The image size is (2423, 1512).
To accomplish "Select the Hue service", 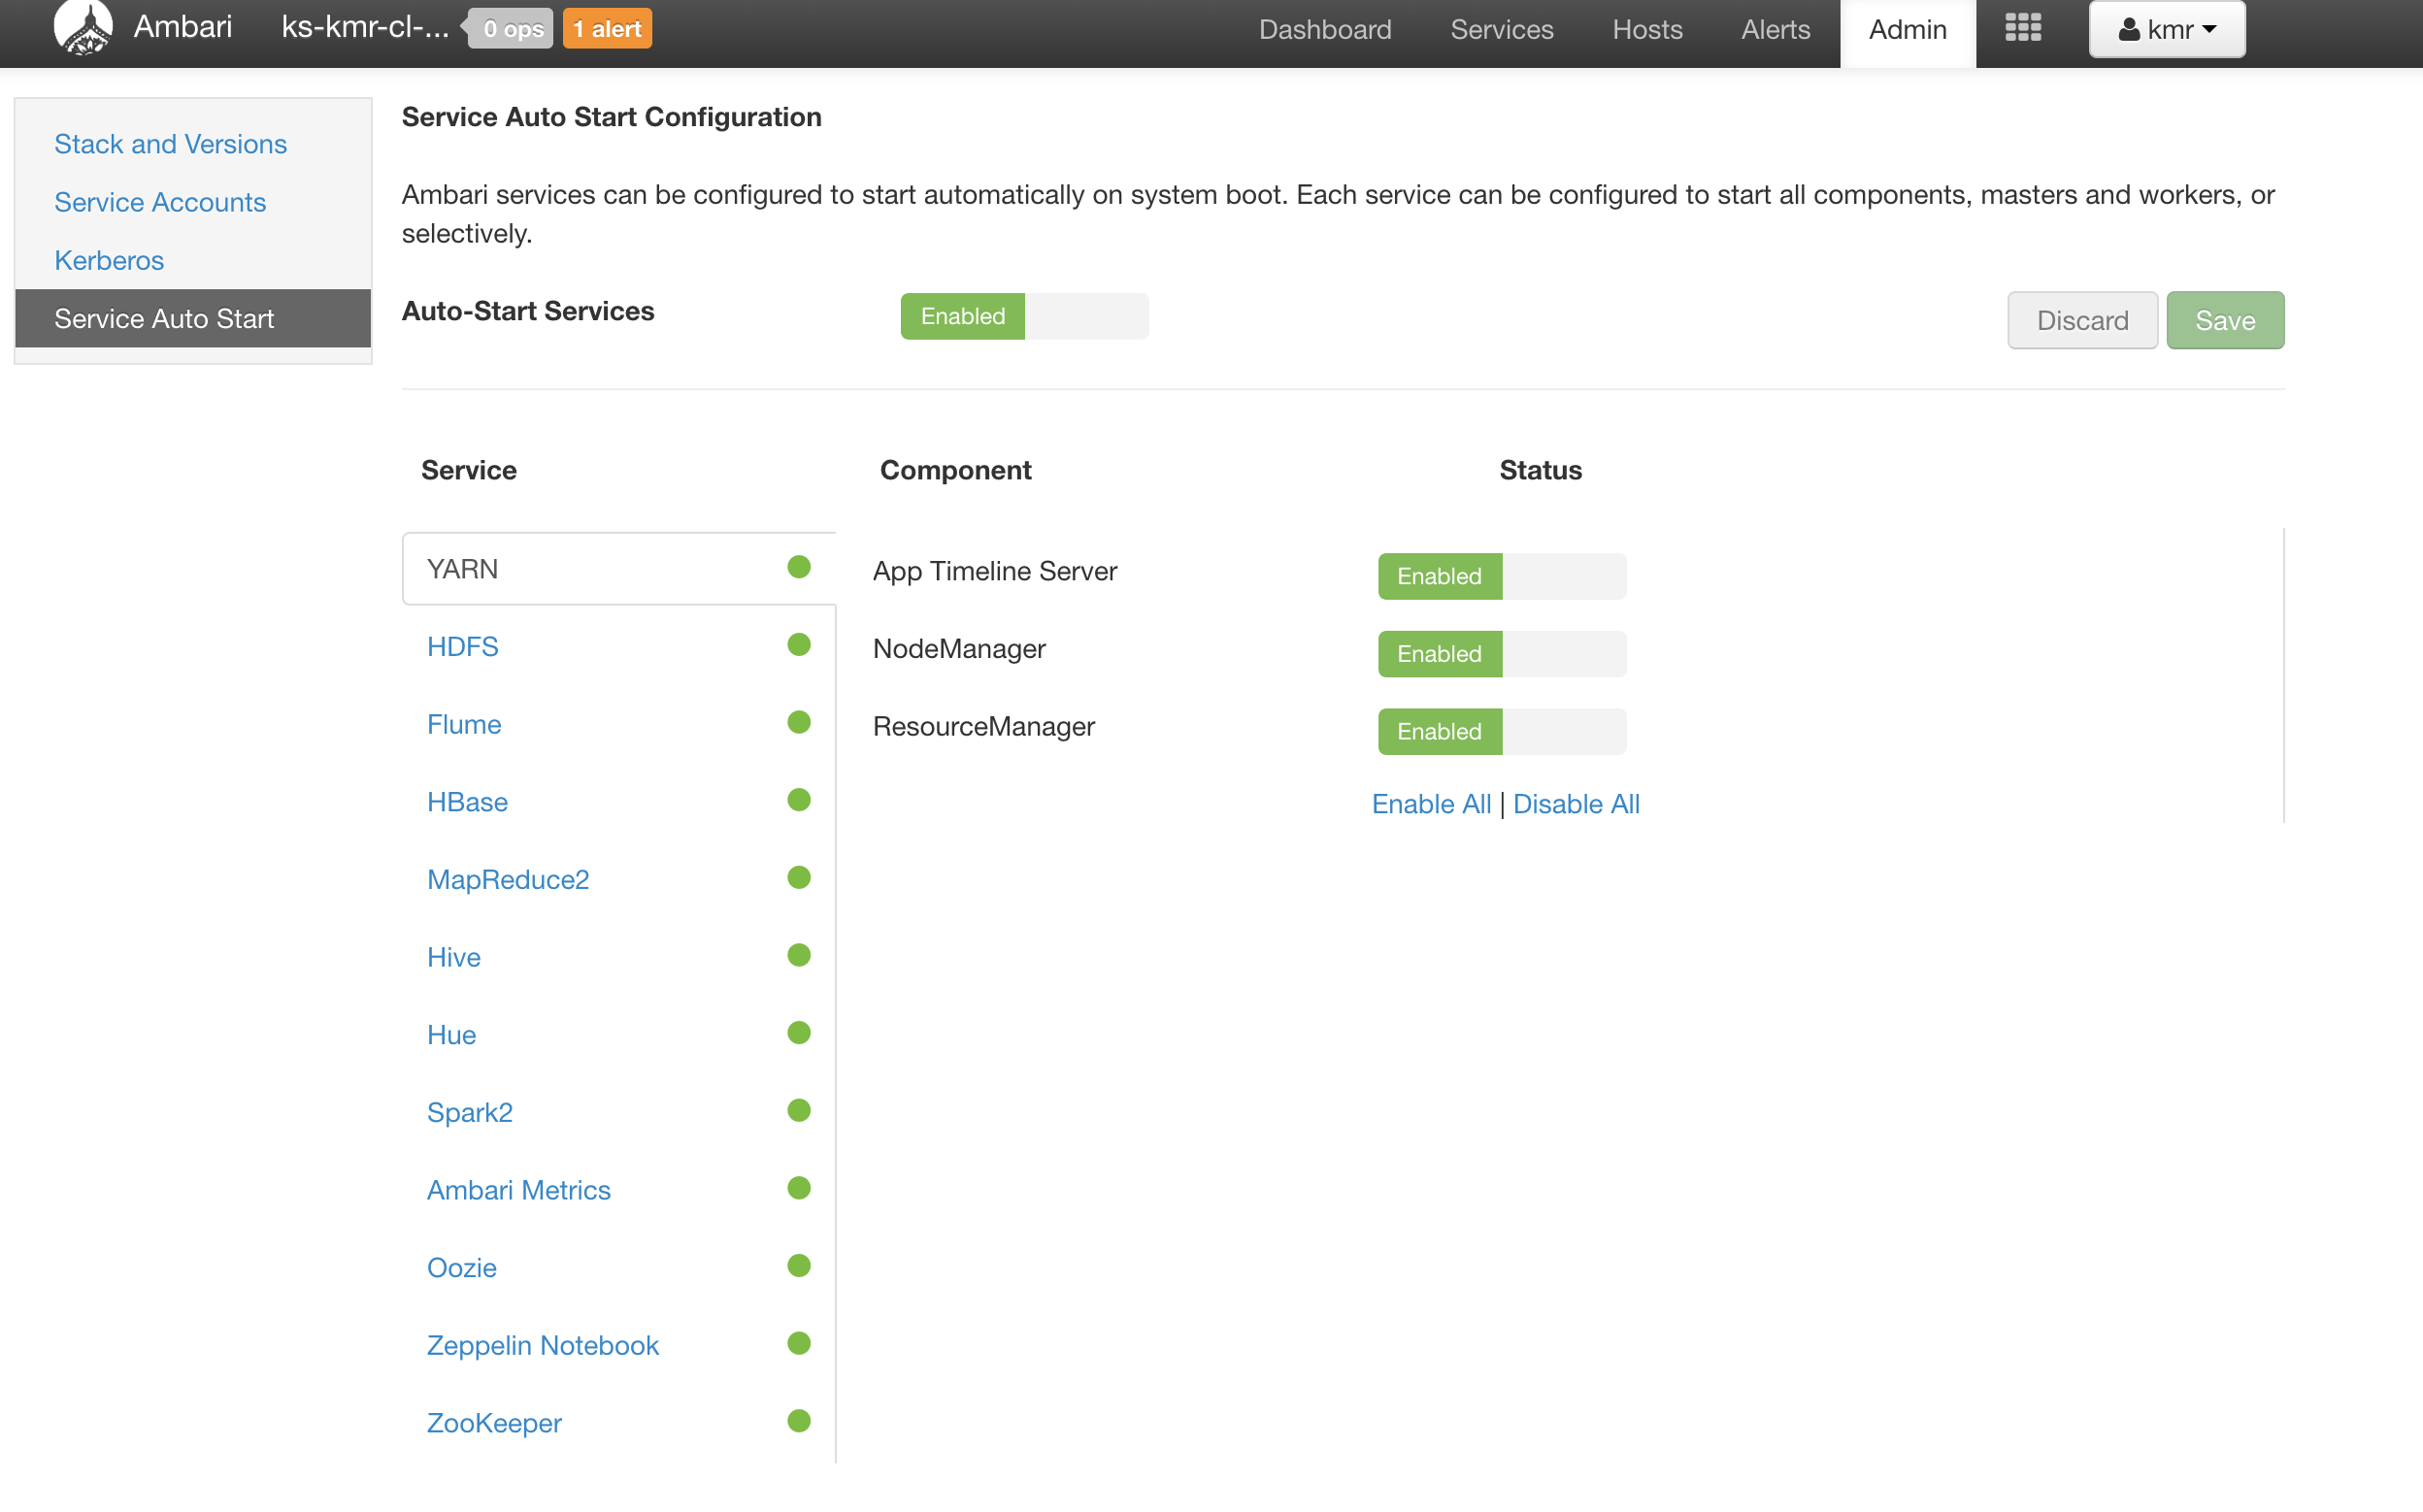I will click(x=451, y=1035).
